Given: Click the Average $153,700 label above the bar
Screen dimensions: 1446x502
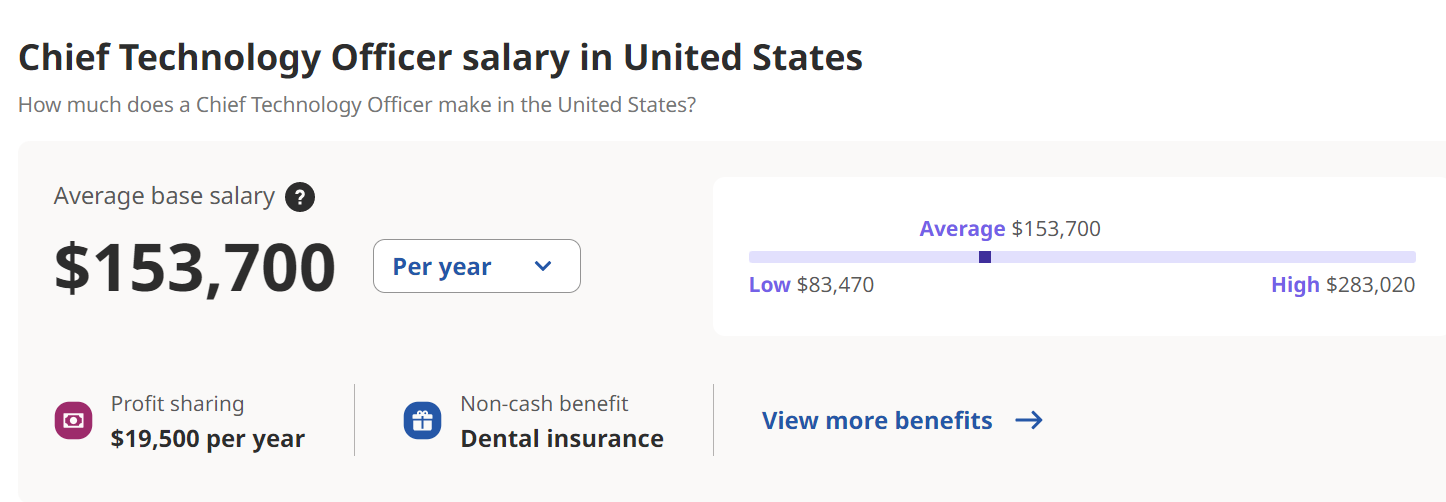Looking at the screenshot, I should [x=1010, y=229].
